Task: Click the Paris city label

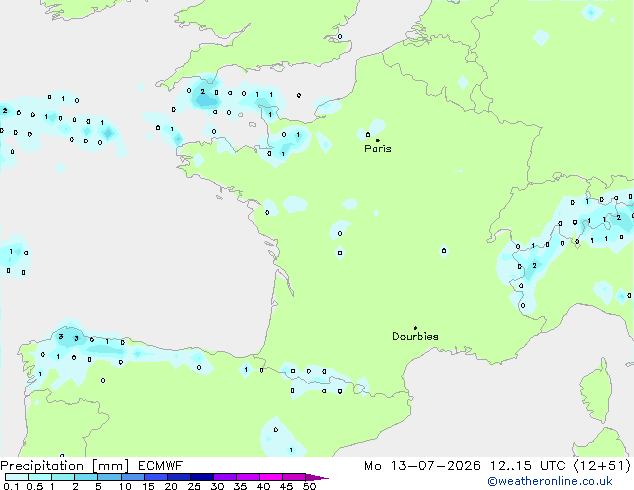Action: (x=378, y=149)
